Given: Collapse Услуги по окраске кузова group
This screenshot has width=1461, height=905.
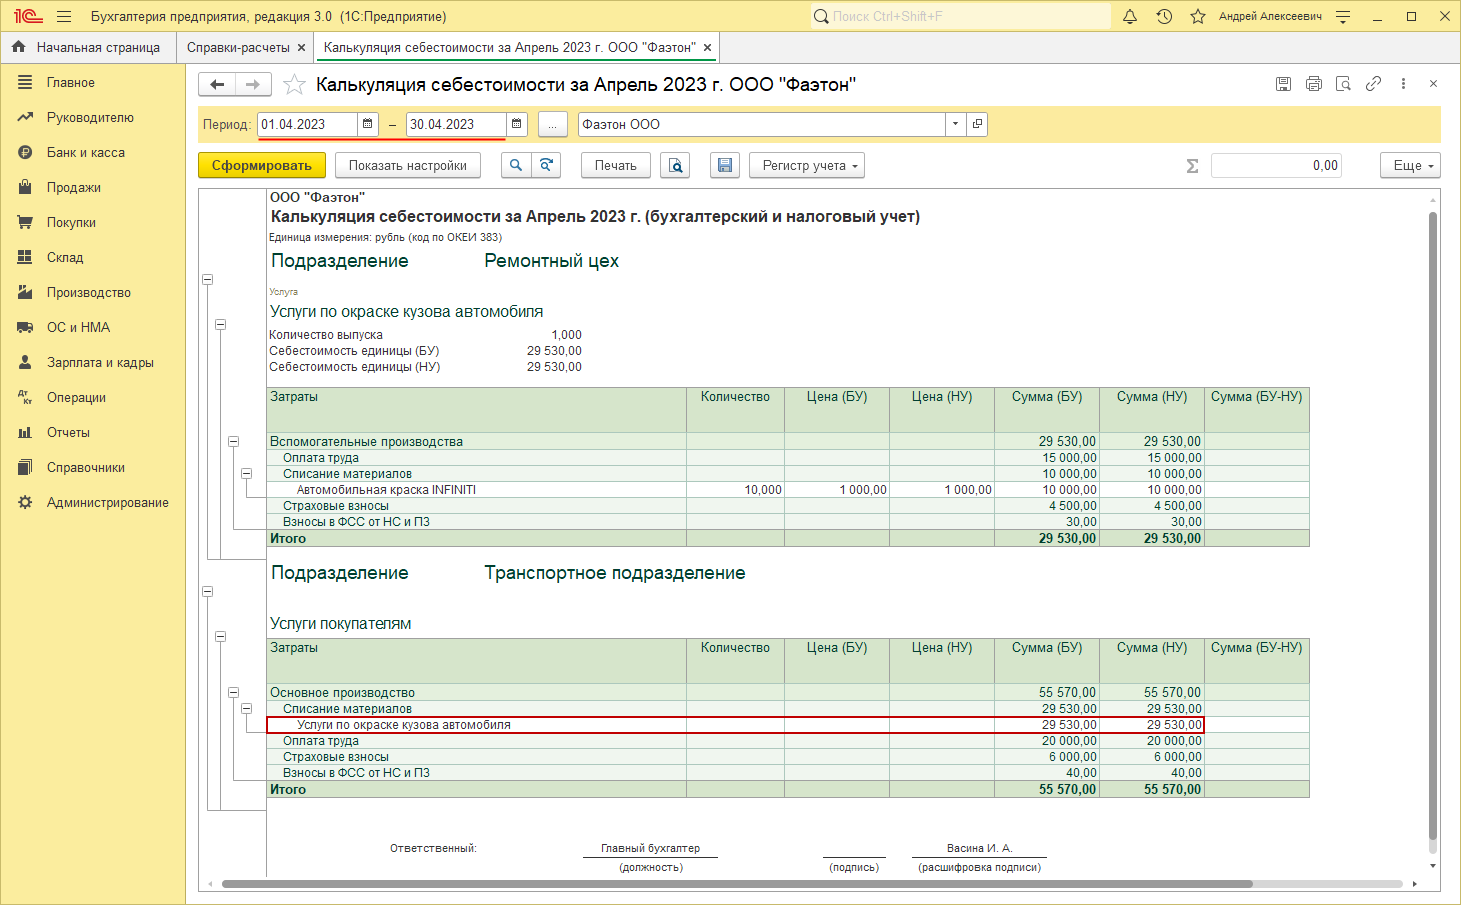Looking at the screenshot, I should [221, 325].
